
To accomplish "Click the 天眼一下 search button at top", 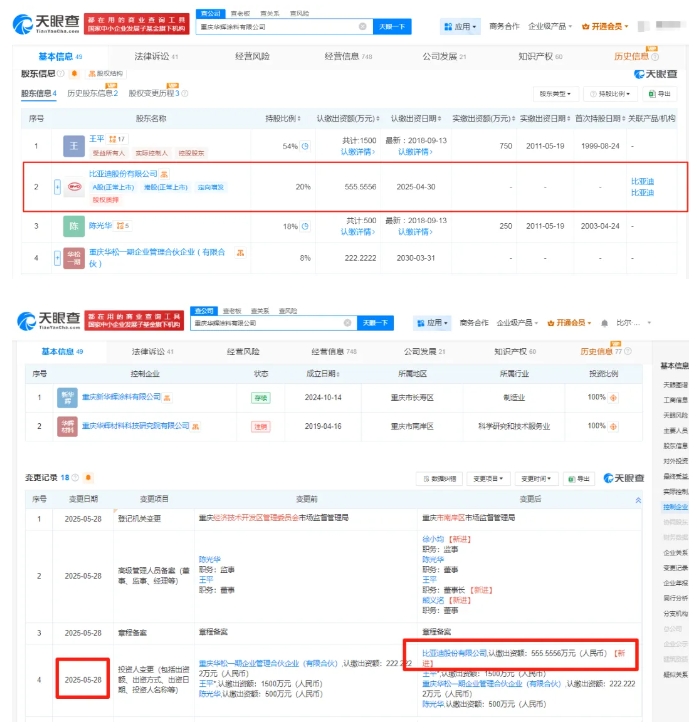I will [391, 26].
